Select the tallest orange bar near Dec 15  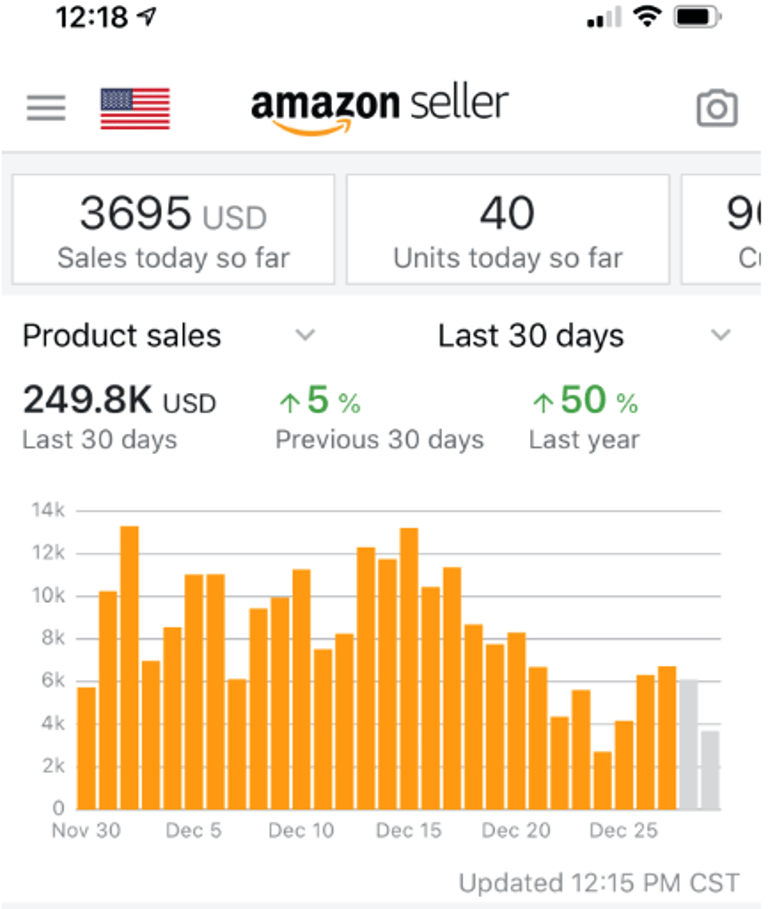(409, 668)
